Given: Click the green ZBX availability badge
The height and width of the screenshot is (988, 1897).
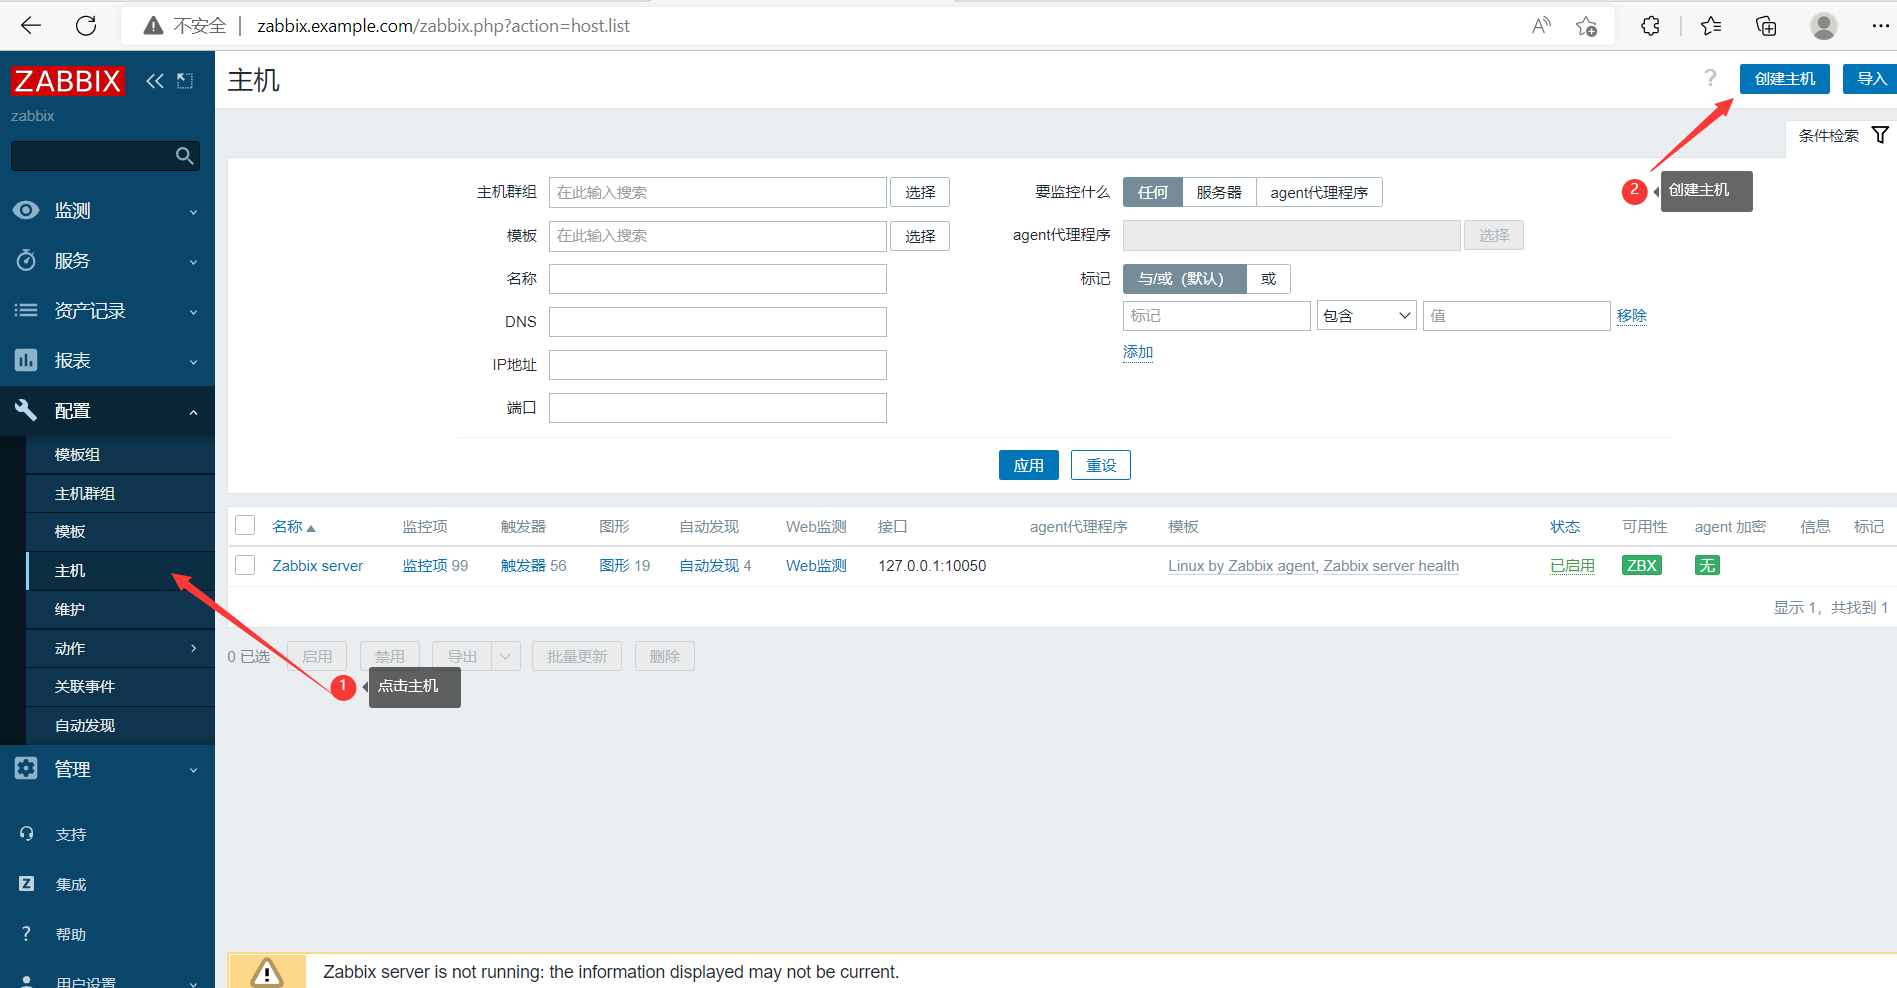Looking at the screenshot, I should pyautogui.click(x=1642, y=566).
